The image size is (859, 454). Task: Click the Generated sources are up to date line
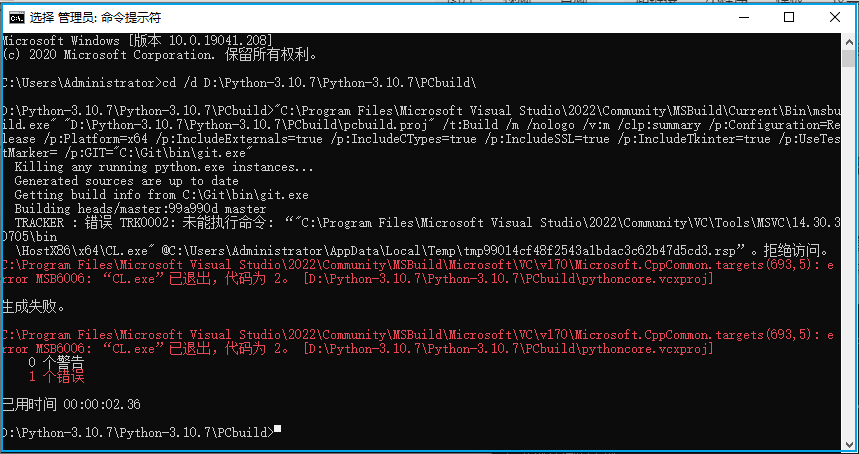point(126,181)
